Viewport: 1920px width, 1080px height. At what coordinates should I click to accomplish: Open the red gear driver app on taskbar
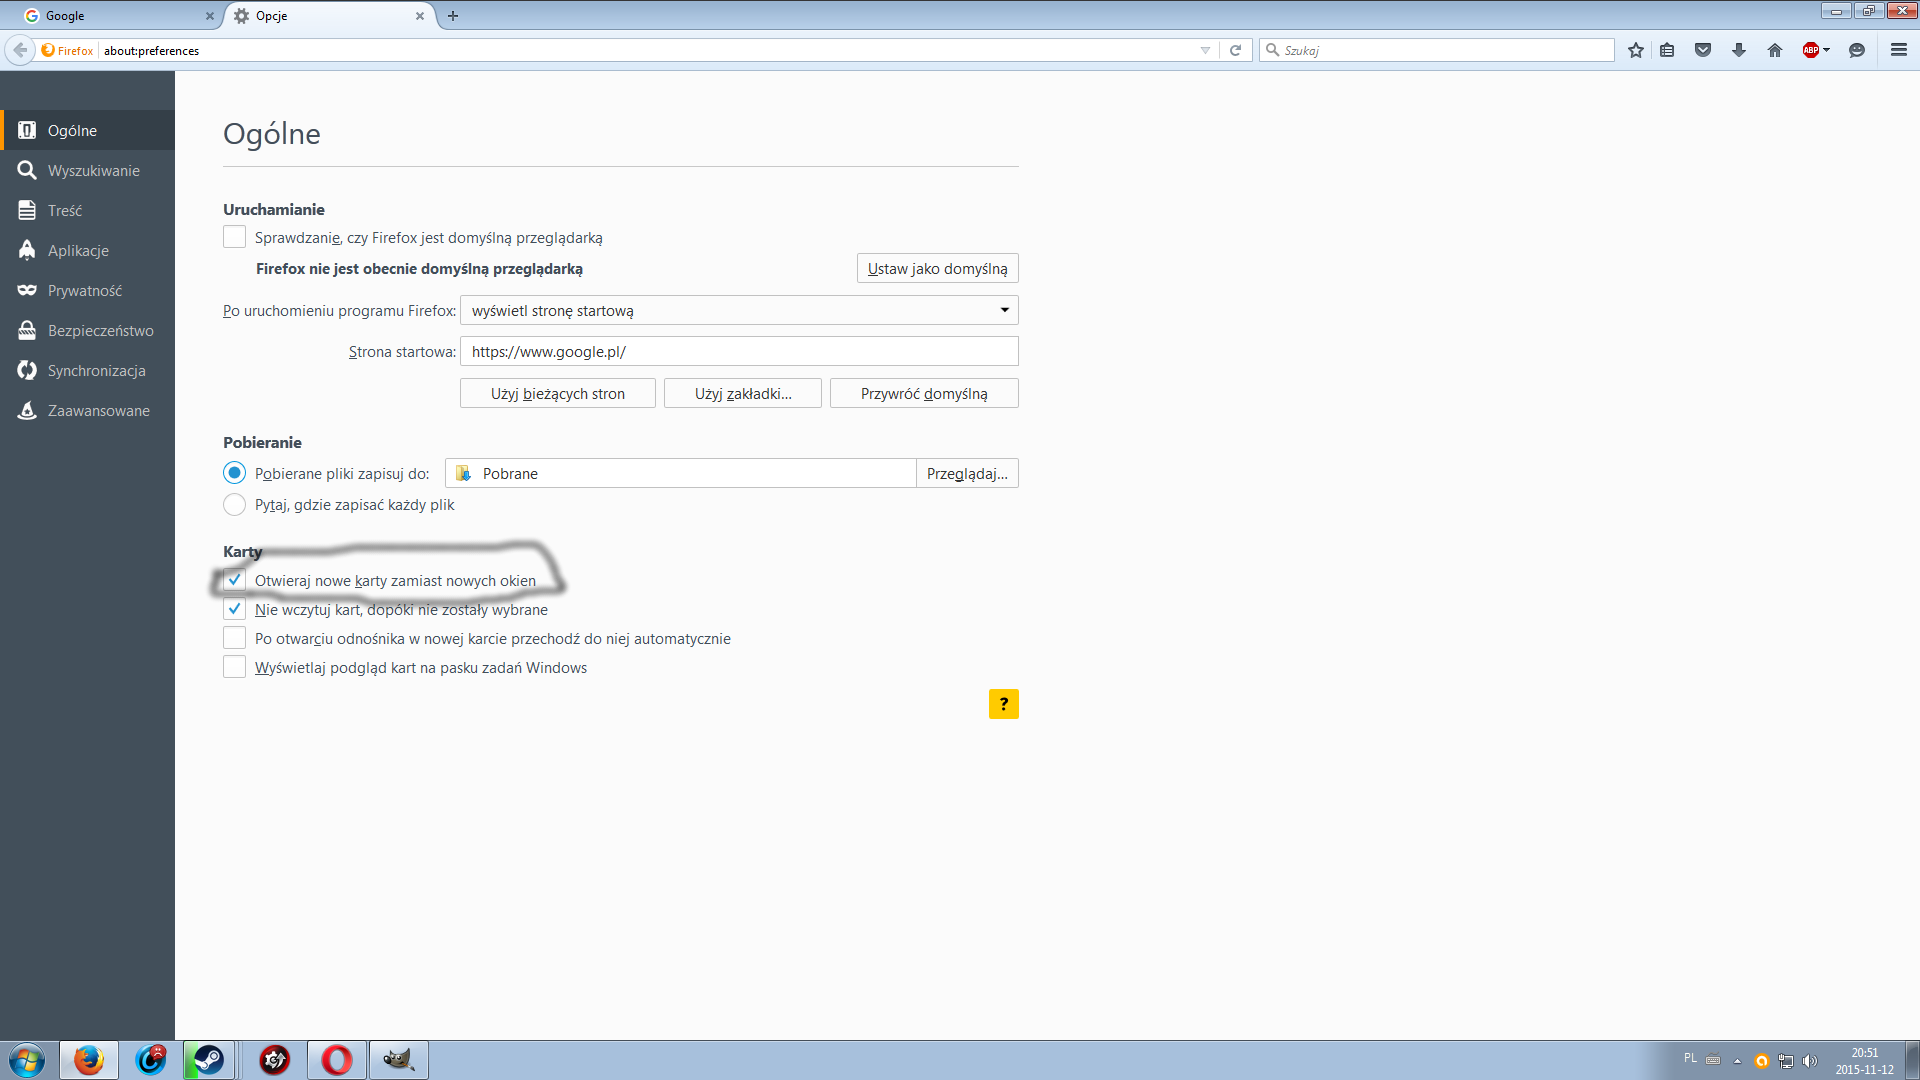pyautogui.click(x=274, y=1060)
